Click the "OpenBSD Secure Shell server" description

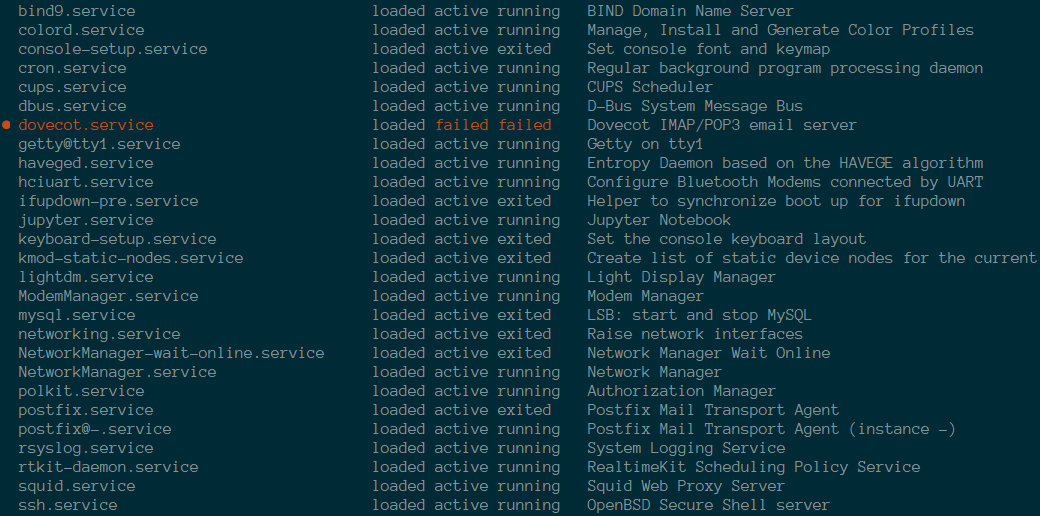(x=708, y=505)
